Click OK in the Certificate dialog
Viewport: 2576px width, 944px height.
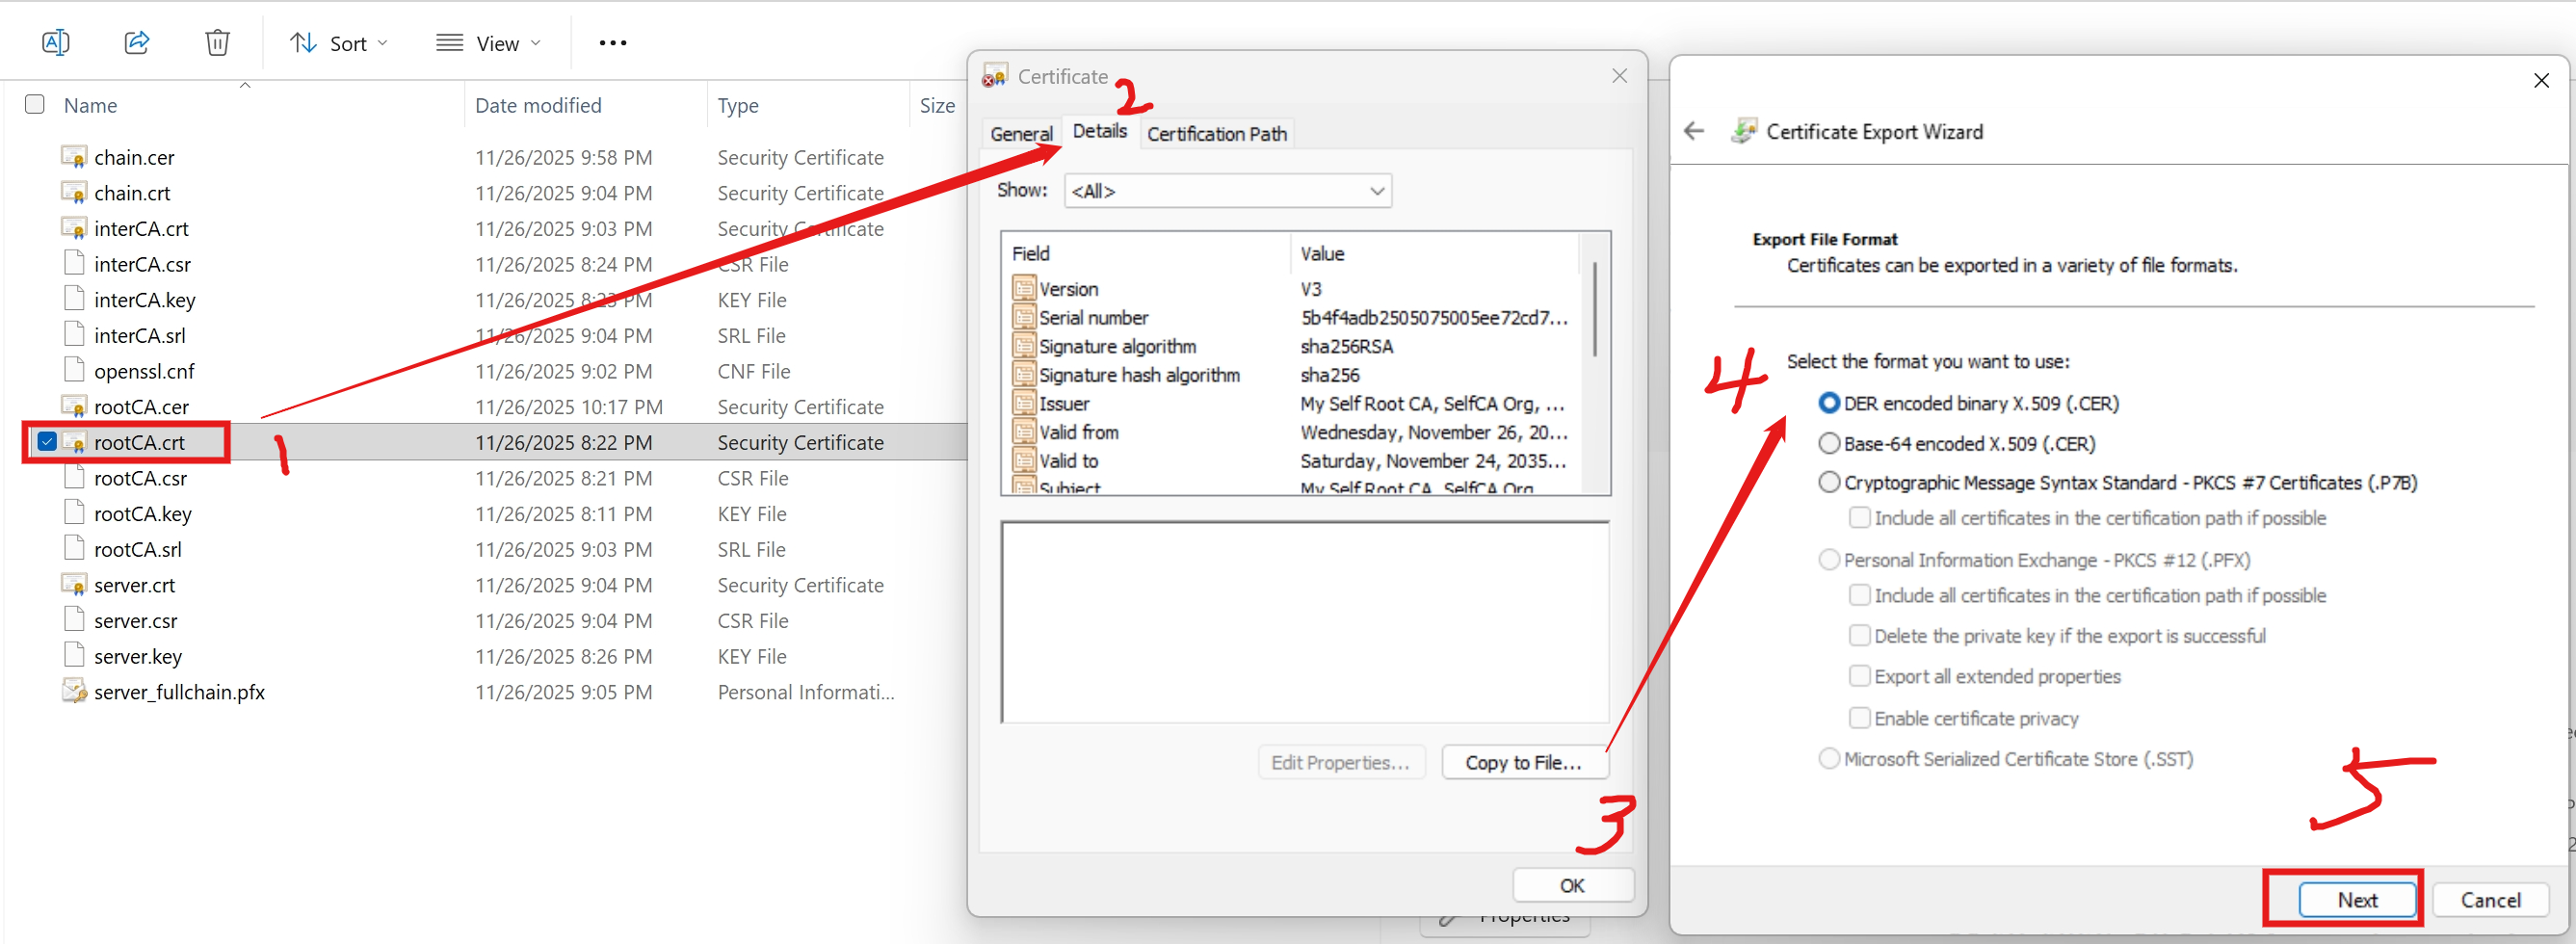pos(1572,886)
